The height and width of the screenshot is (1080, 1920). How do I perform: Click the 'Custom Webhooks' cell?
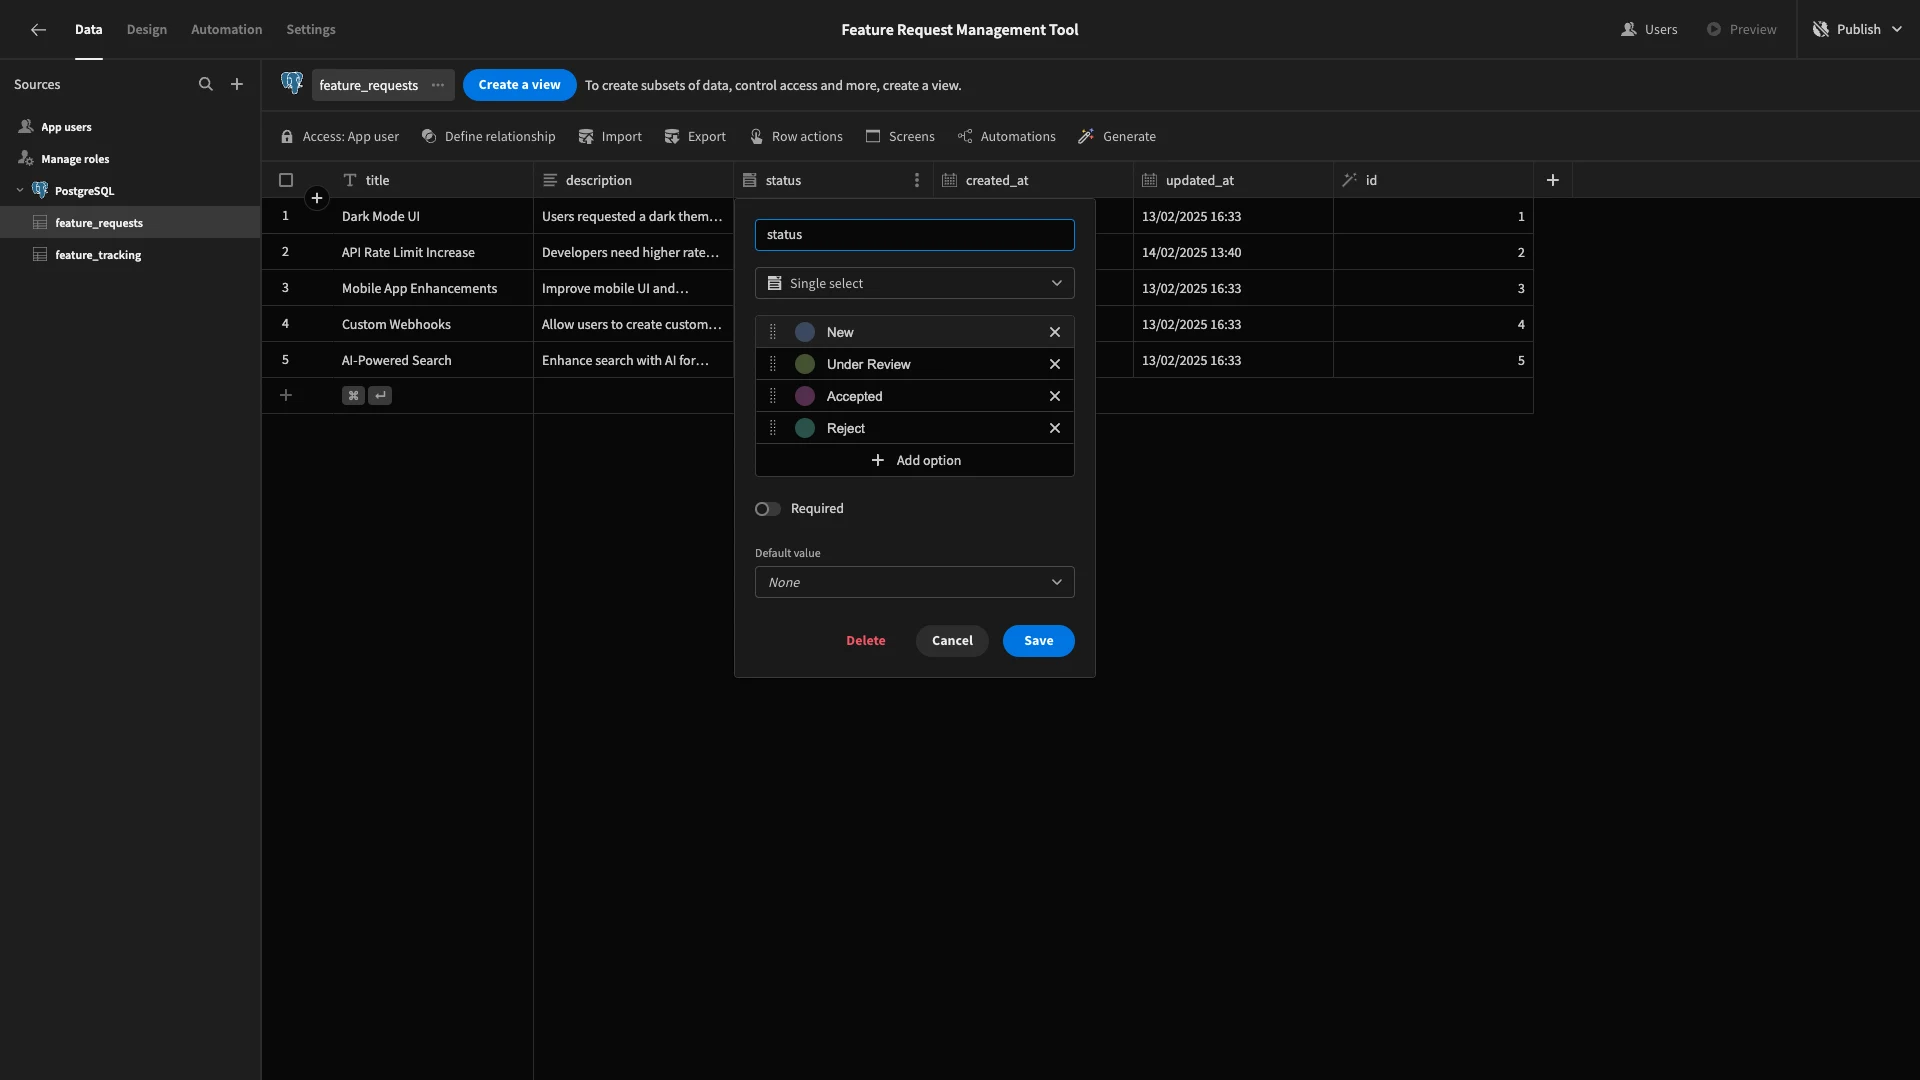point(433,324)
